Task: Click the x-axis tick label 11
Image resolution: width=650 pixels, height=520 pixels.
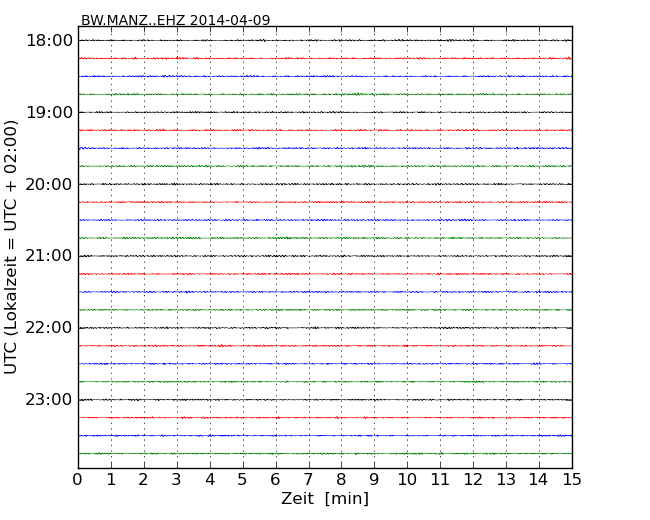Action: (x=440, y=480)
